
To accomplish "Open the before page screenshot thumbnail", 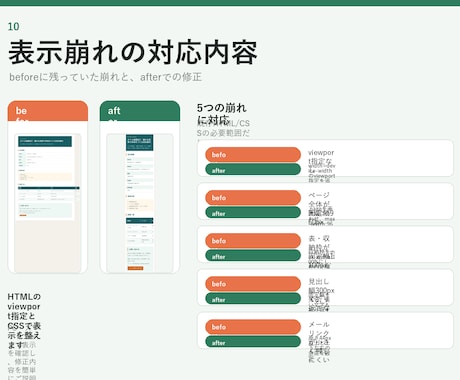I will pyautogui.click(x=48, y=203).
